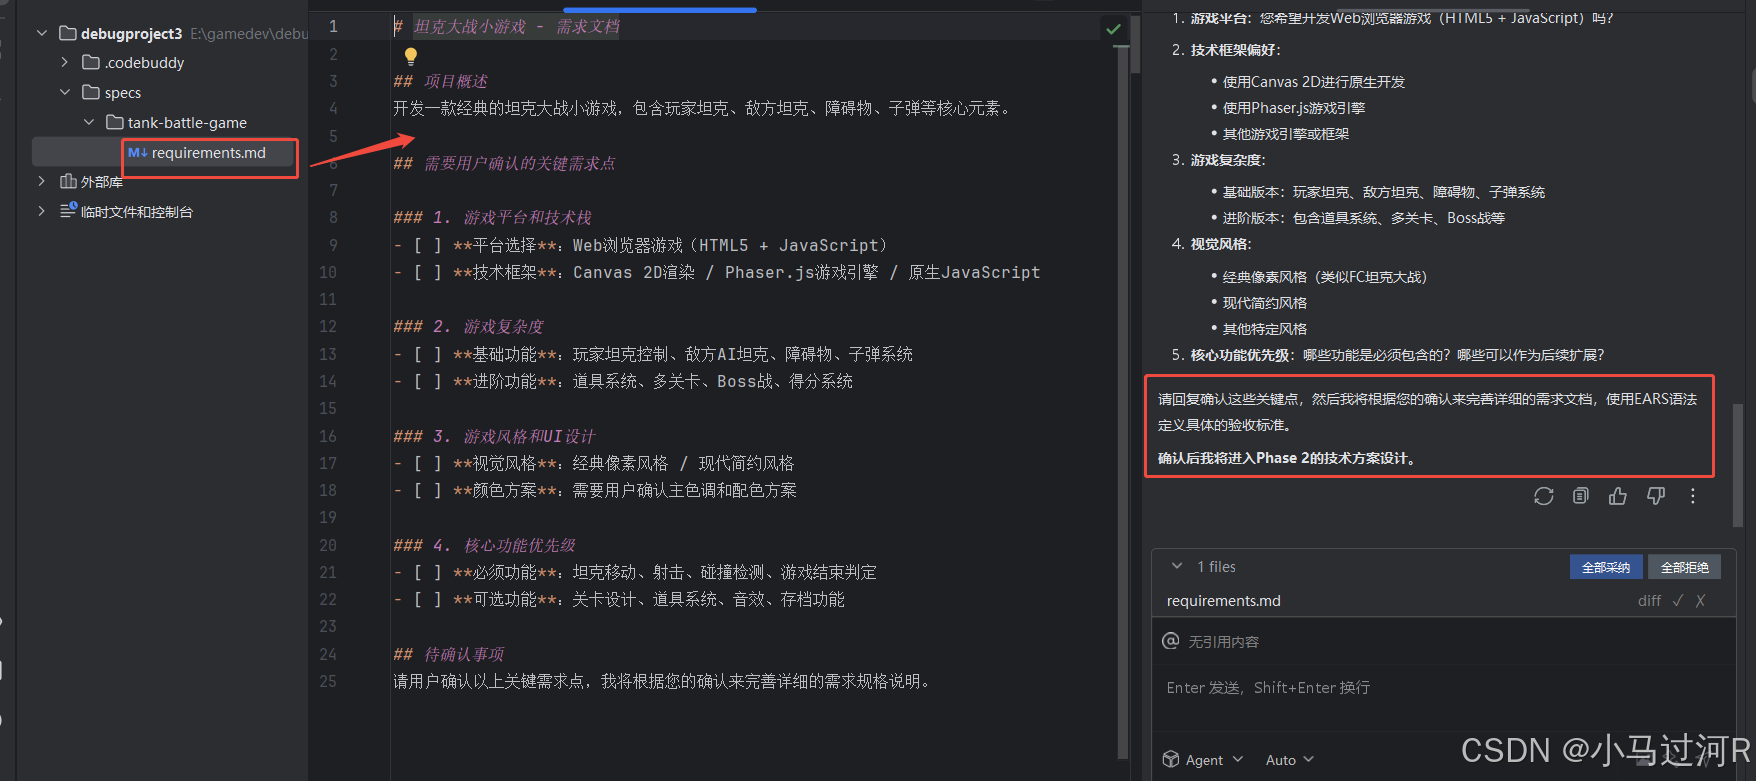Collapse the tank-battle-game folder
Screen dimensions: 1756x781
pyautogui.click(x=89, y=122)
